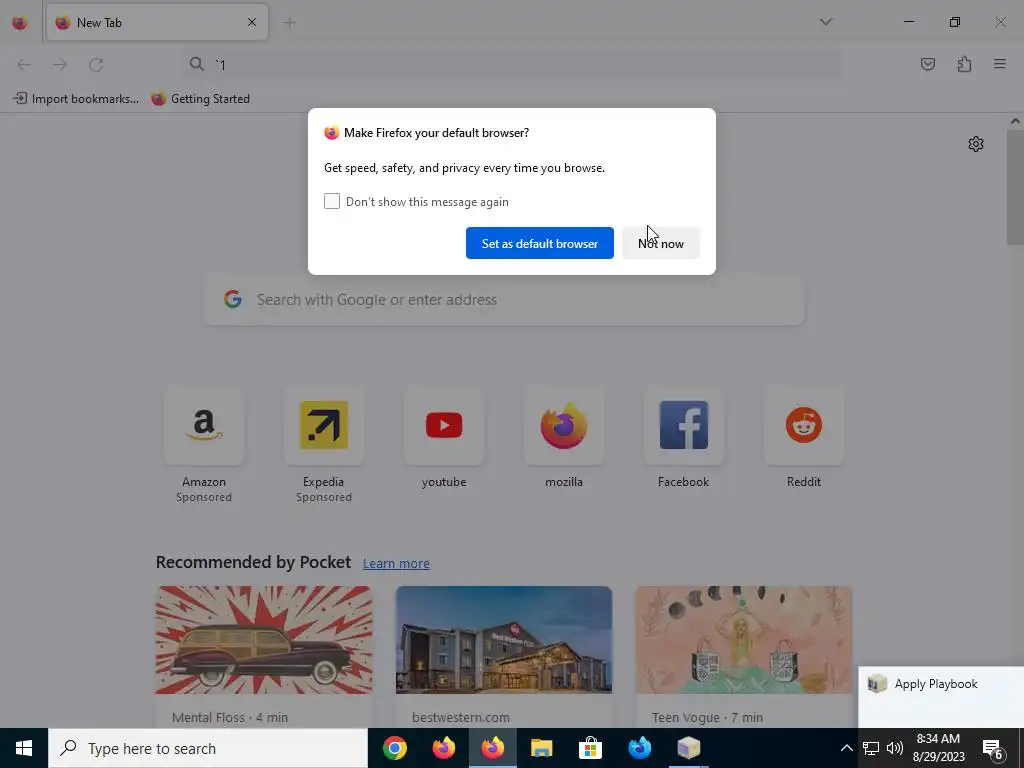
Task: Go forward with the forward arrow
Action: click(x=60, y=64)
